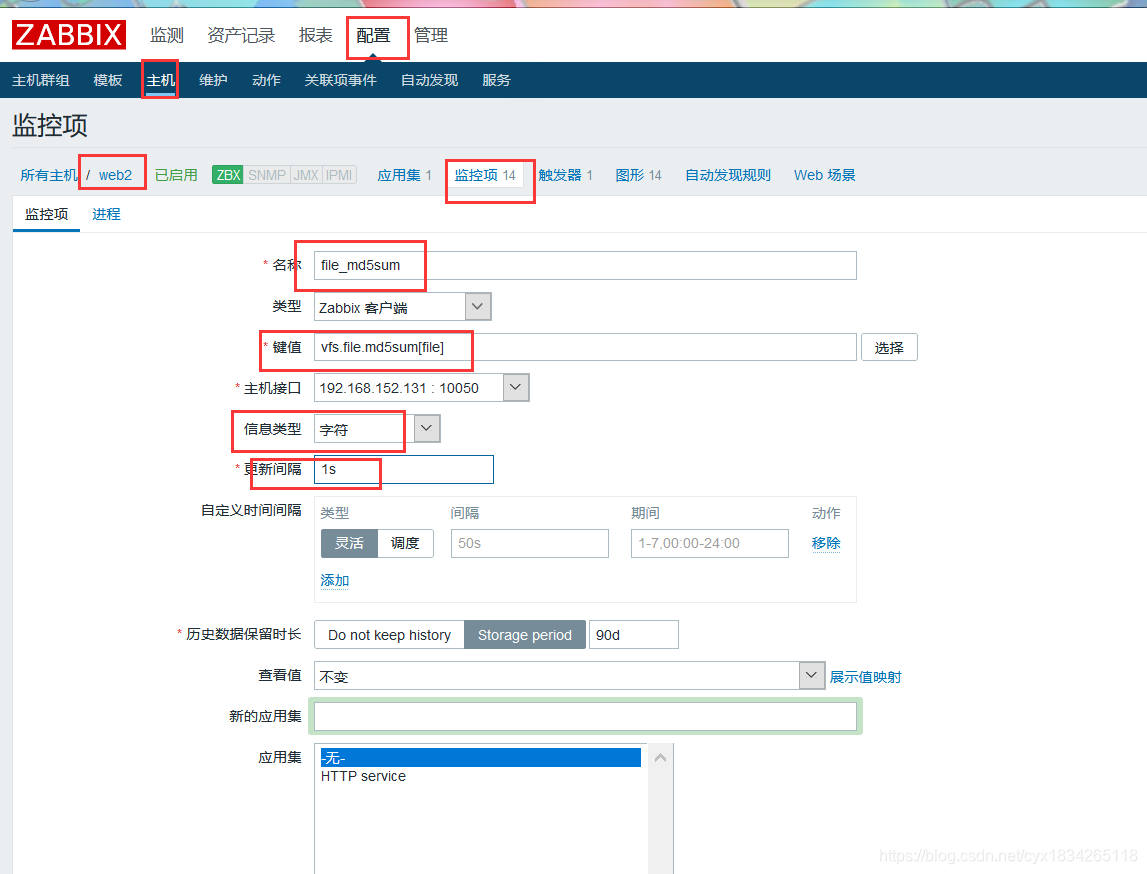Click the 期间 field with 1-7,00:00-24:00

click(710, 543)
